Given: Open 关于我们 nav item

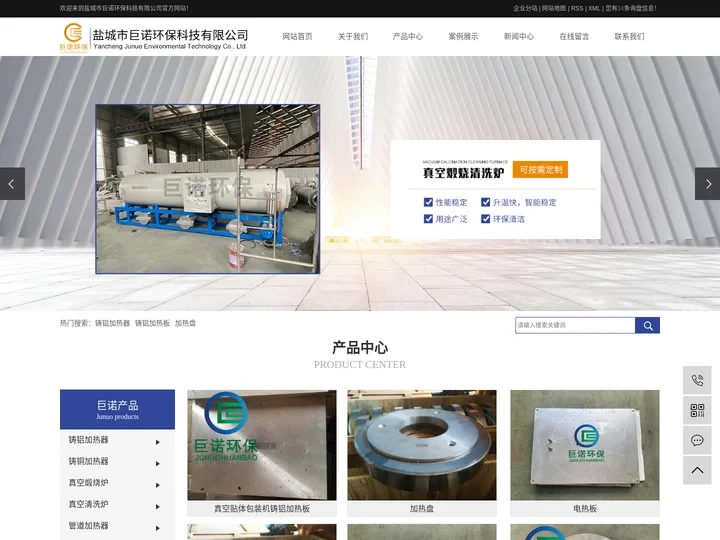Looking at the screenshot, I should click(353, 36).
